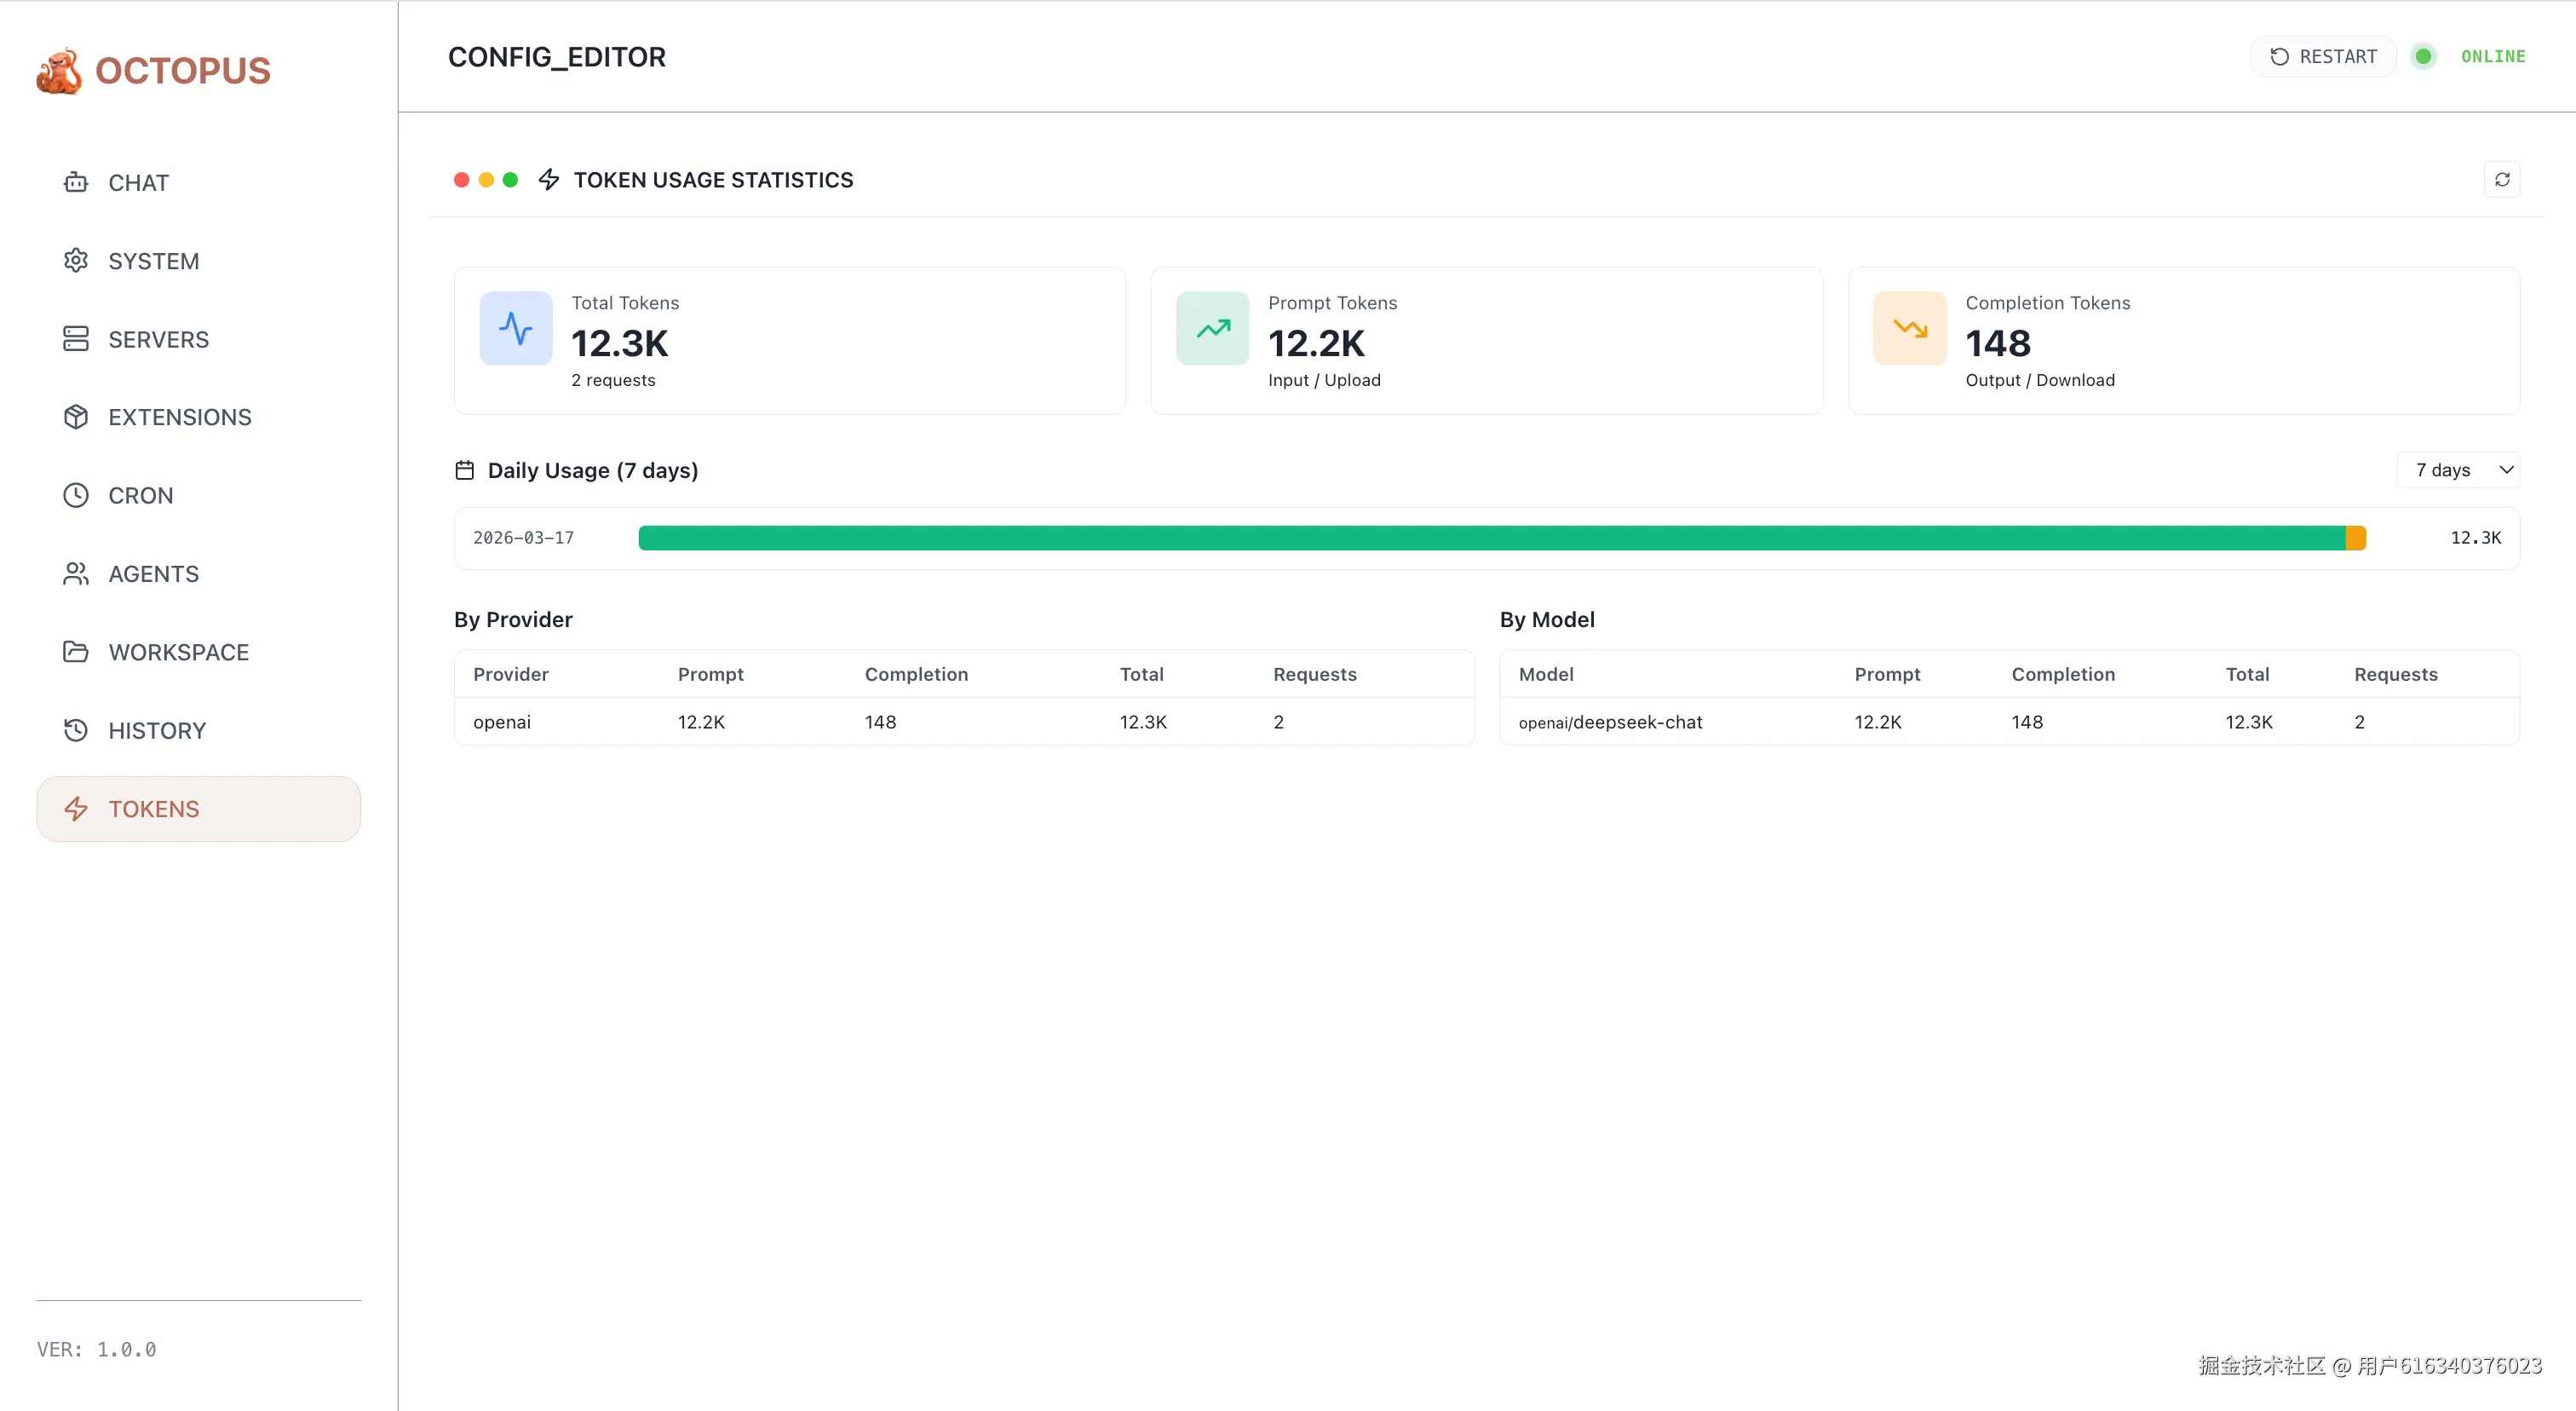Viewport: 2576px width, 1411px height.
Task: Open the EXTENSIONS page
Action: 179,417
